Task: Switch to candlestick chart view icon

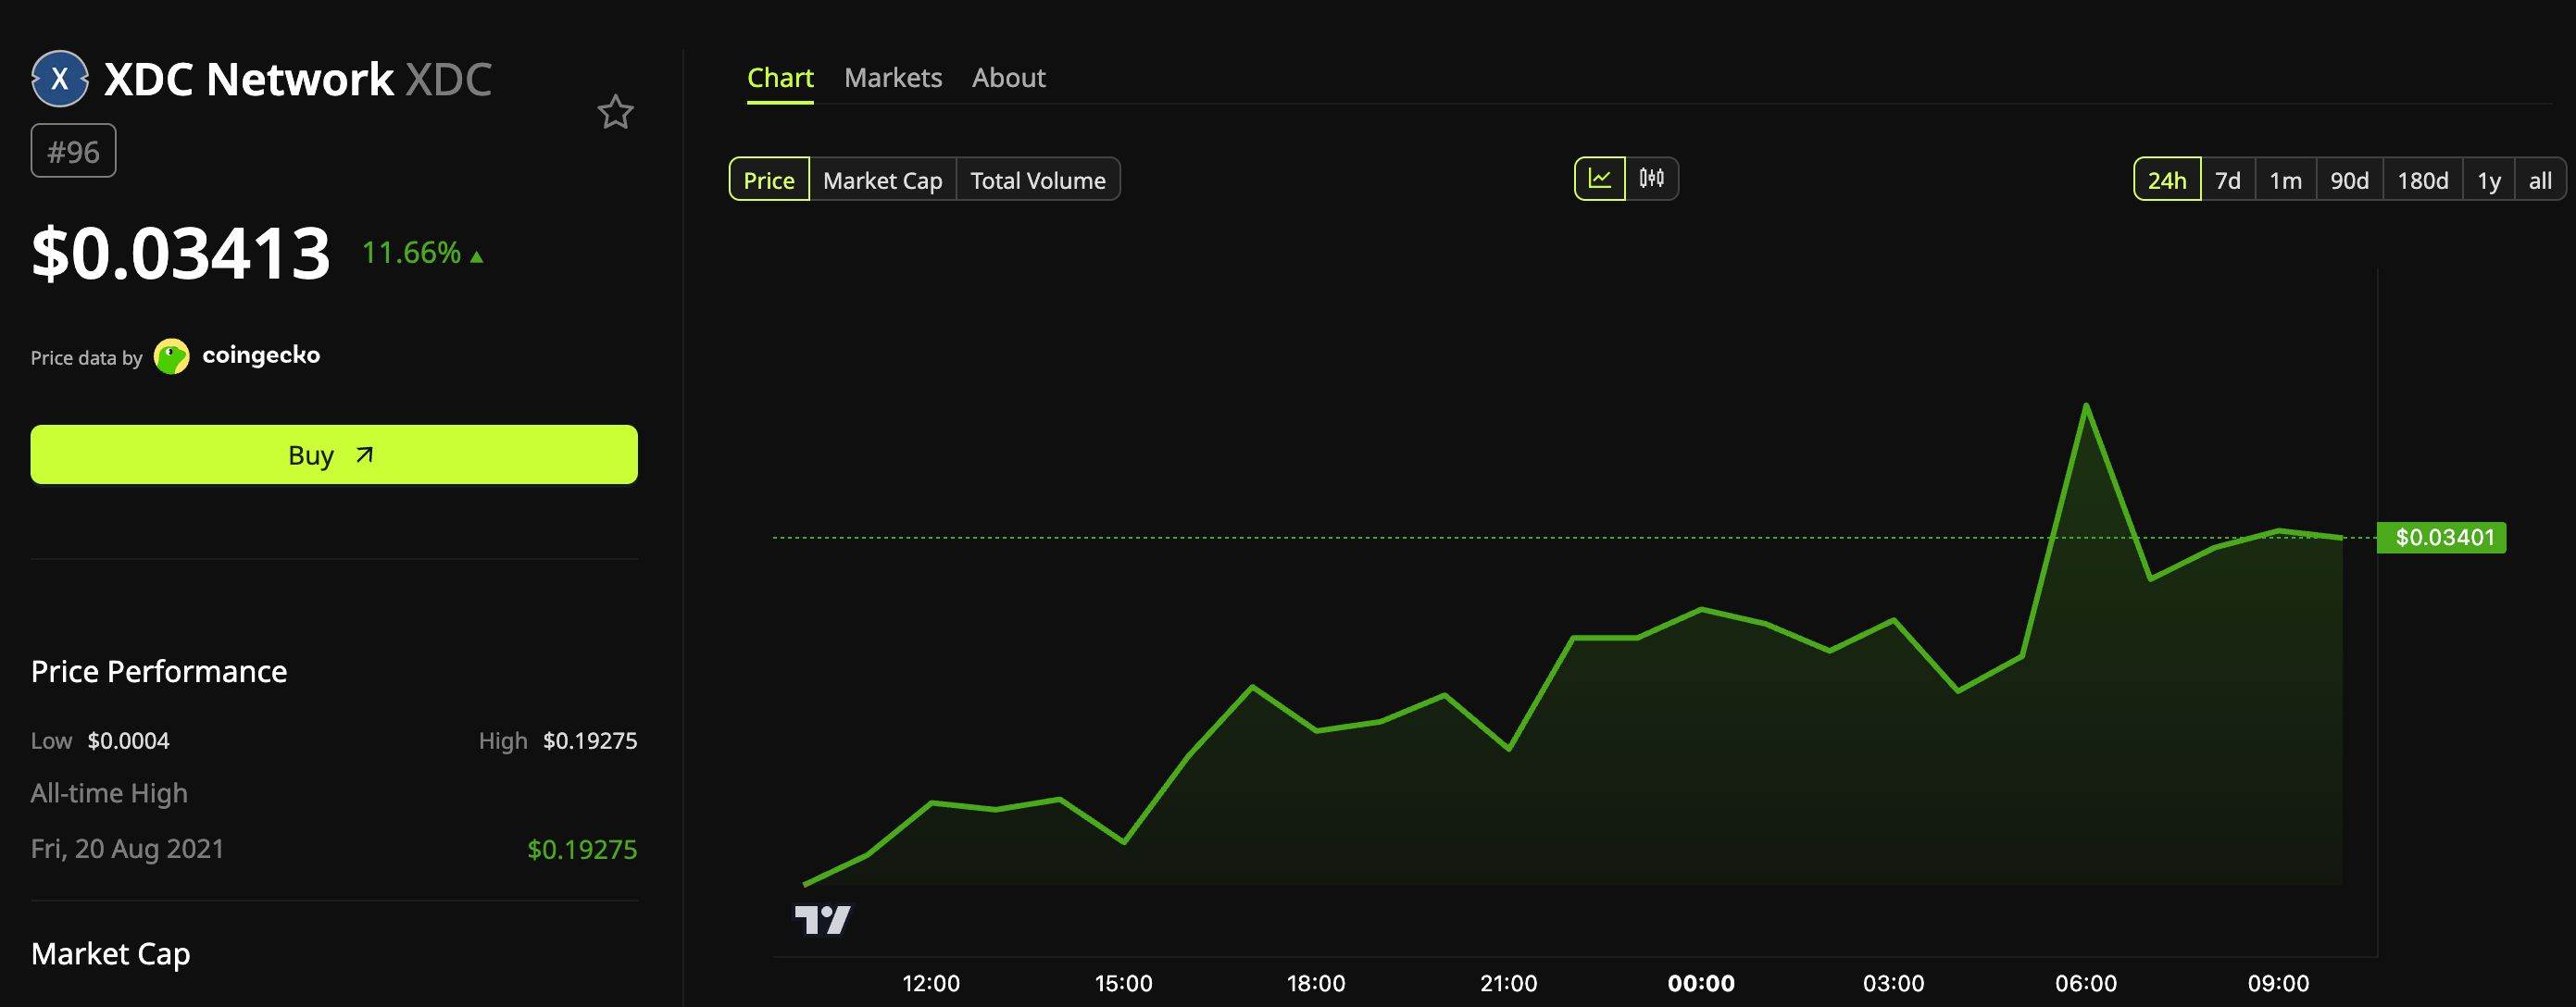Action: (1651, 179)
